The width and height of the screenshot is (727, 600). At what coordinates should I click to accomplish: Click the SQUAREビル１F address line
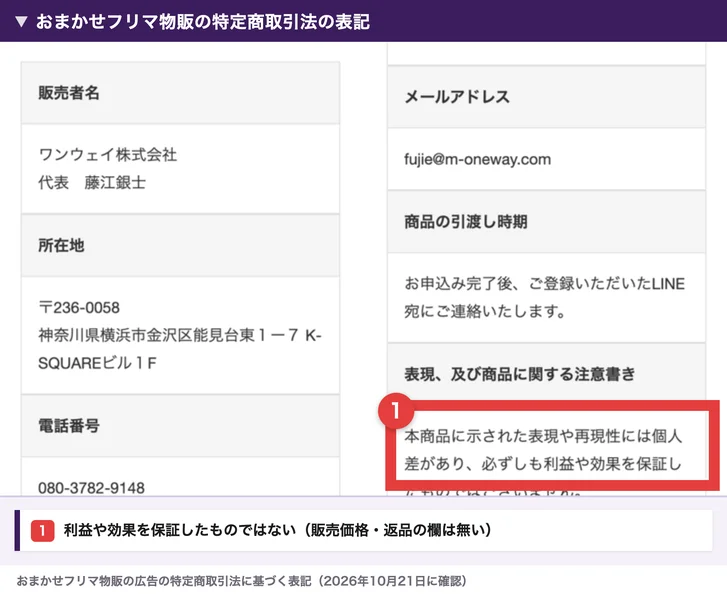tap(97, 363)
